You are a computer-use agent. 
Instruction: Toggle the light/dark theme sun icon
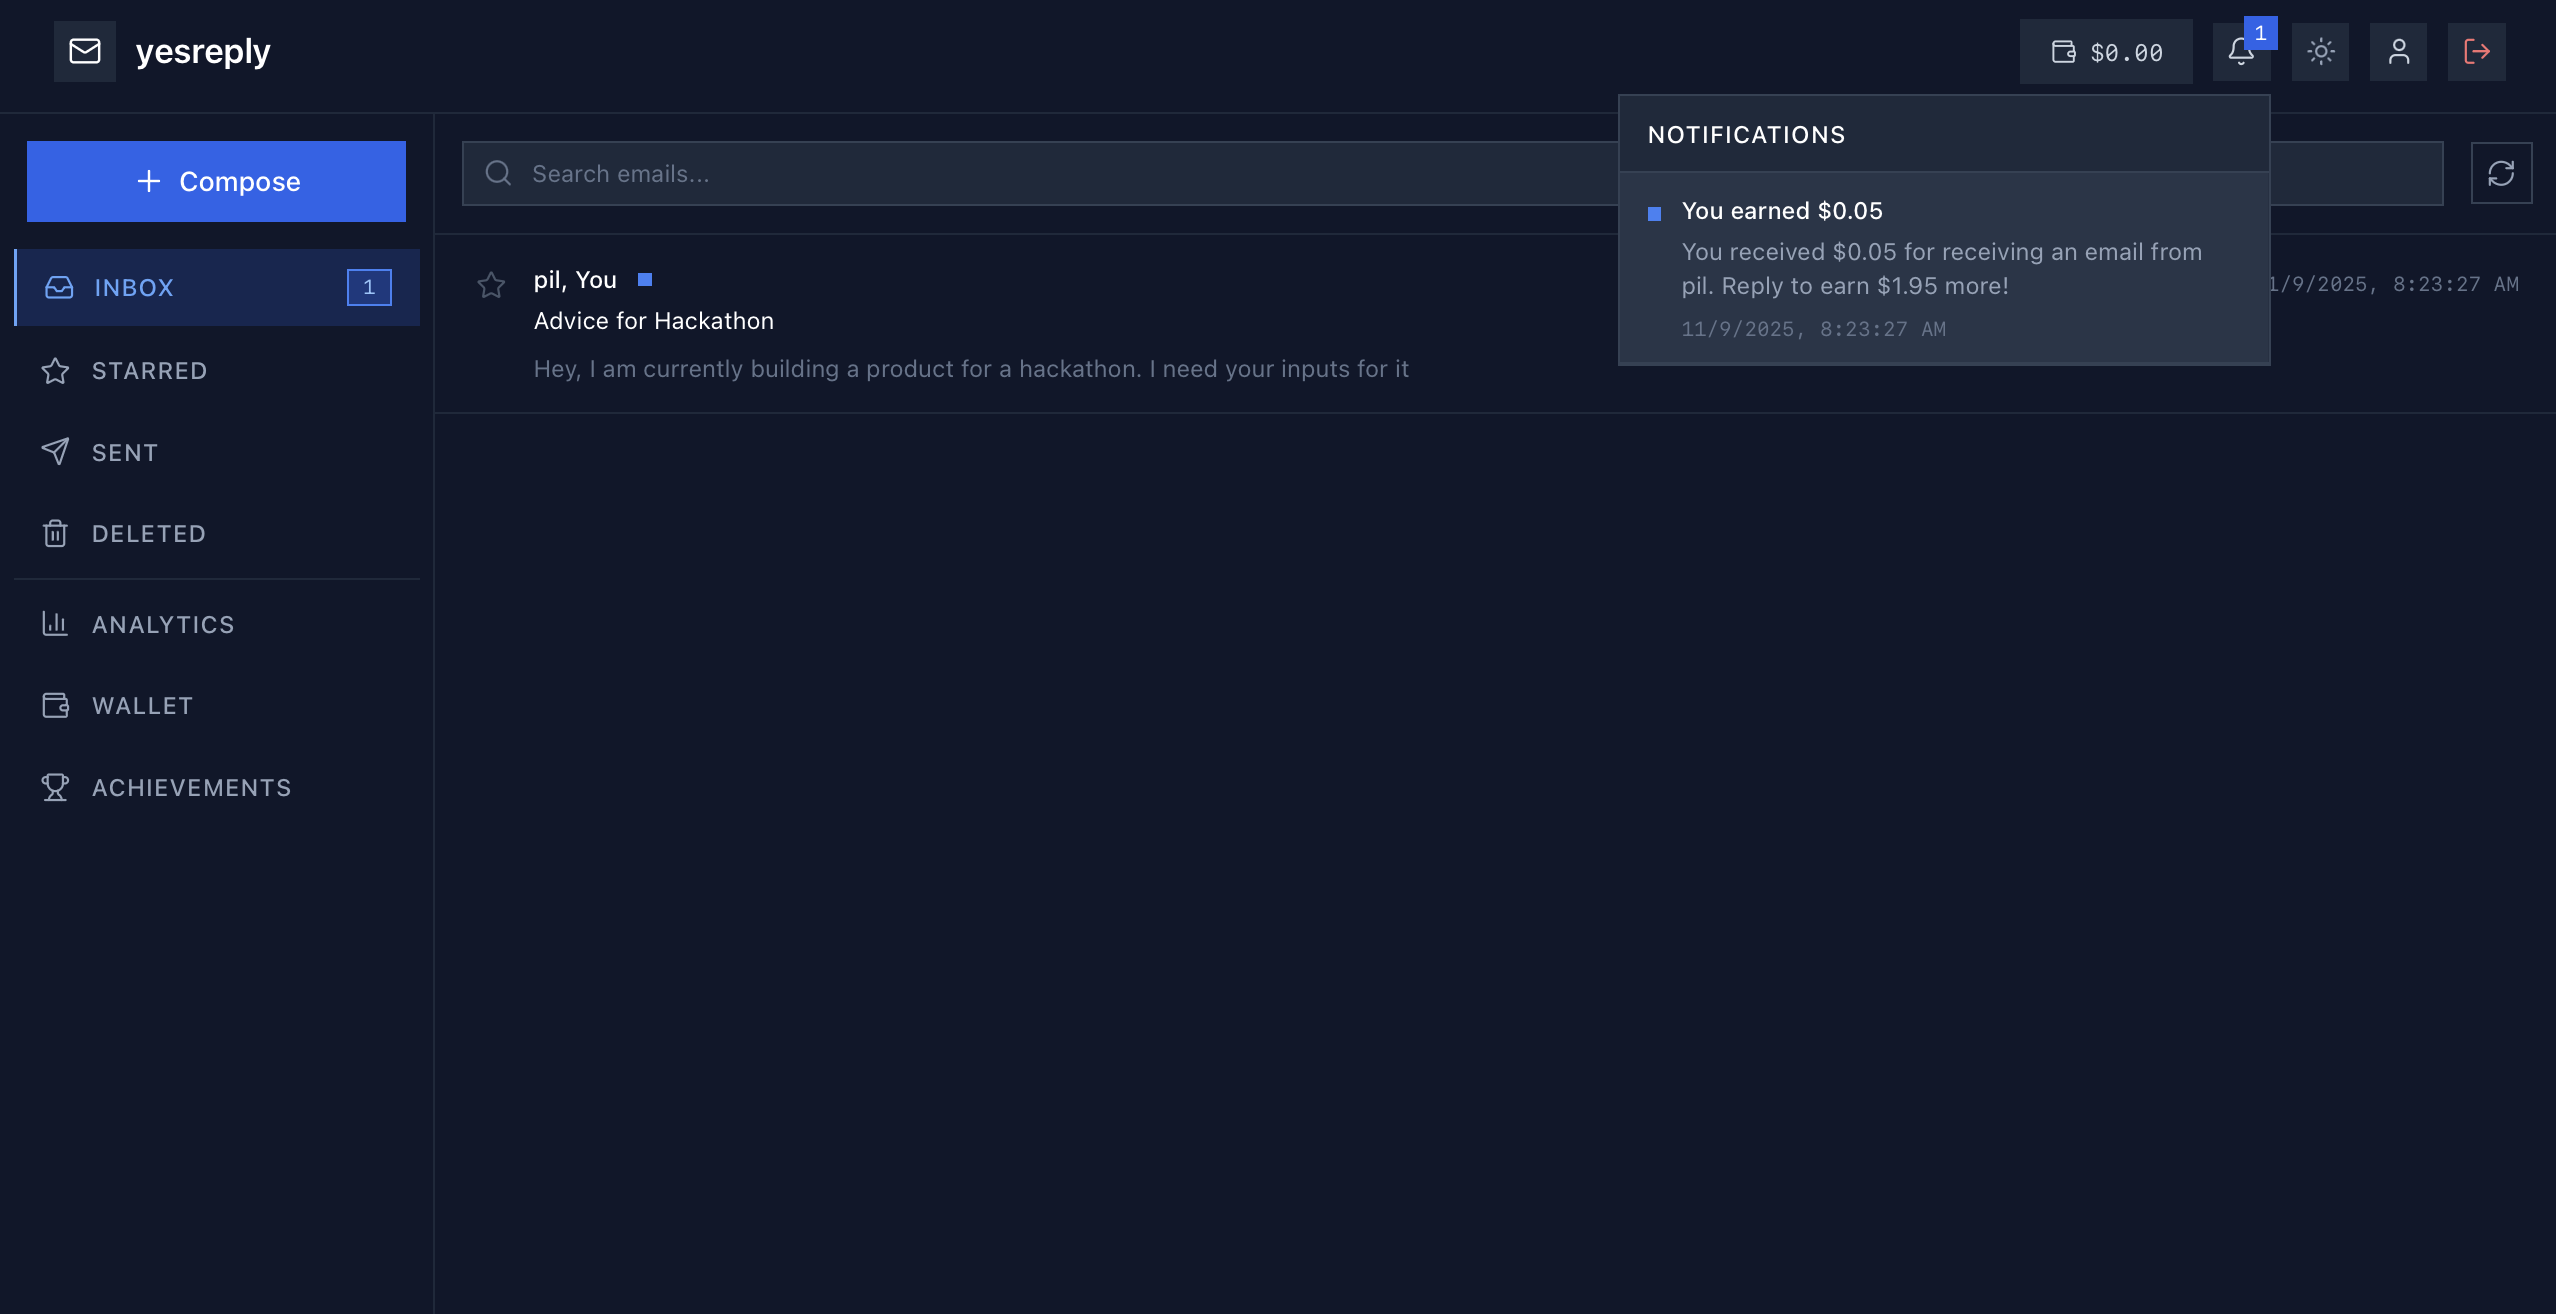pos(2320,52)
